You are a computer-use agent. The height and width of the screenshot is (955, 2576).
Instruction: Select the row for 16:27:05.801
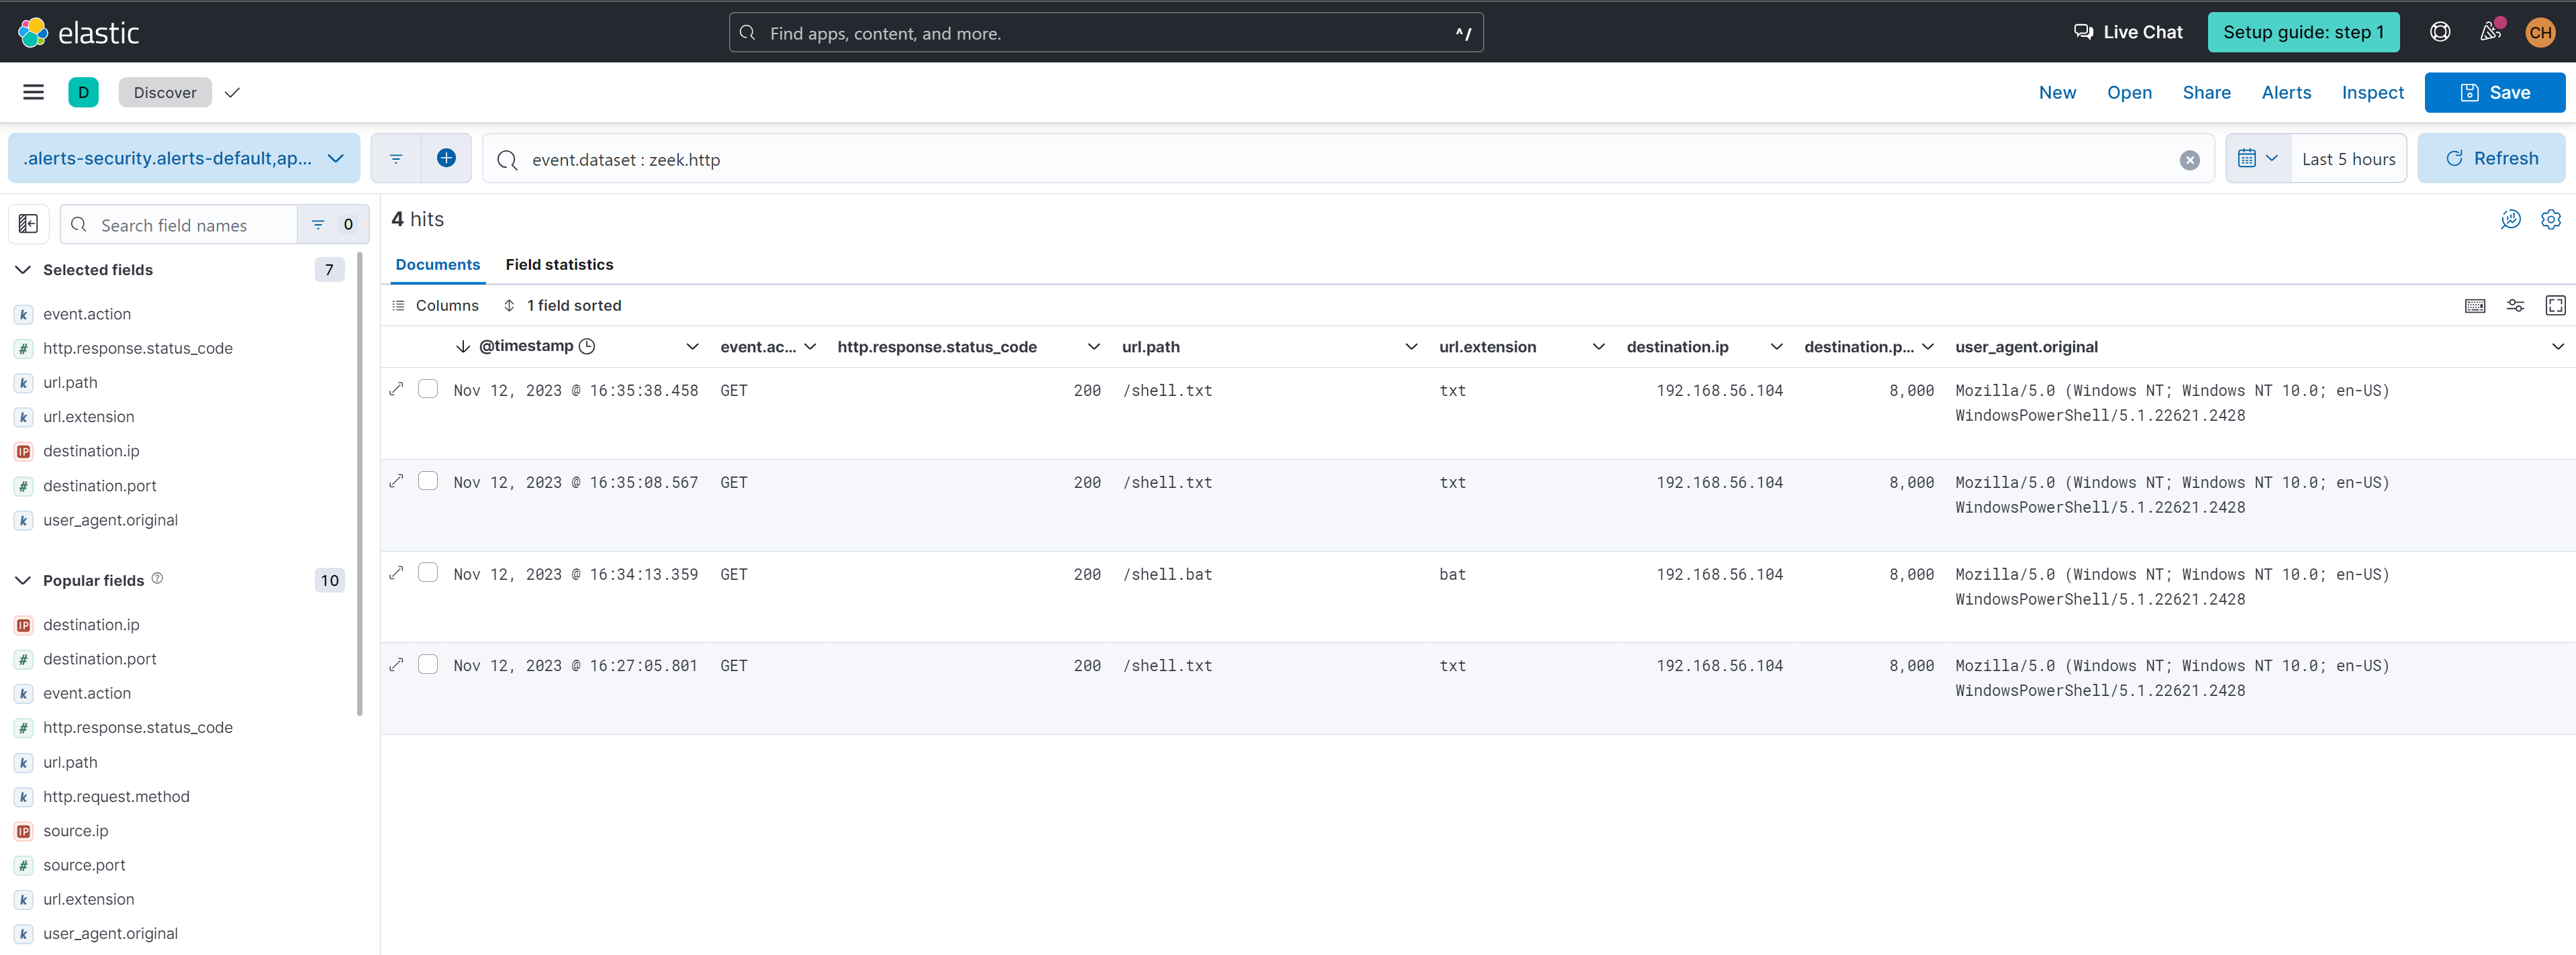tap(428, 665)
